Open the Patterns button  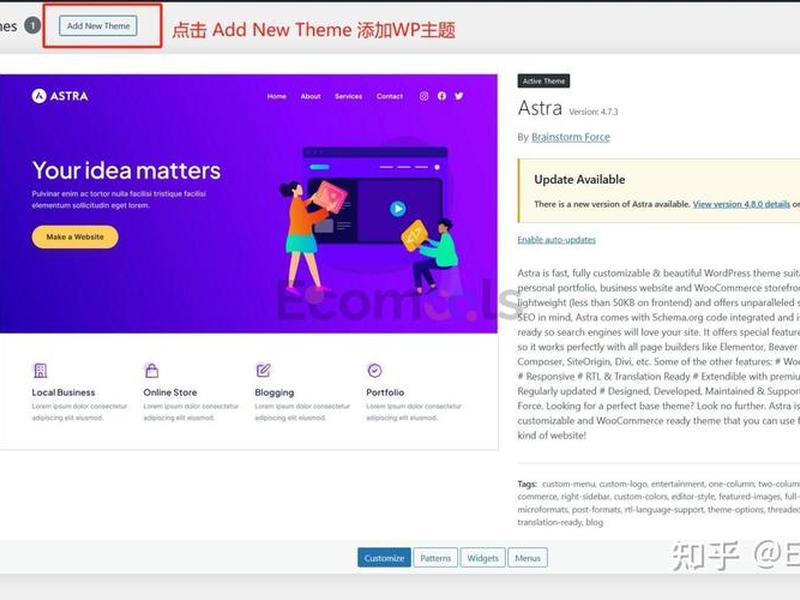pyautogui.click(x=435, y=558)
